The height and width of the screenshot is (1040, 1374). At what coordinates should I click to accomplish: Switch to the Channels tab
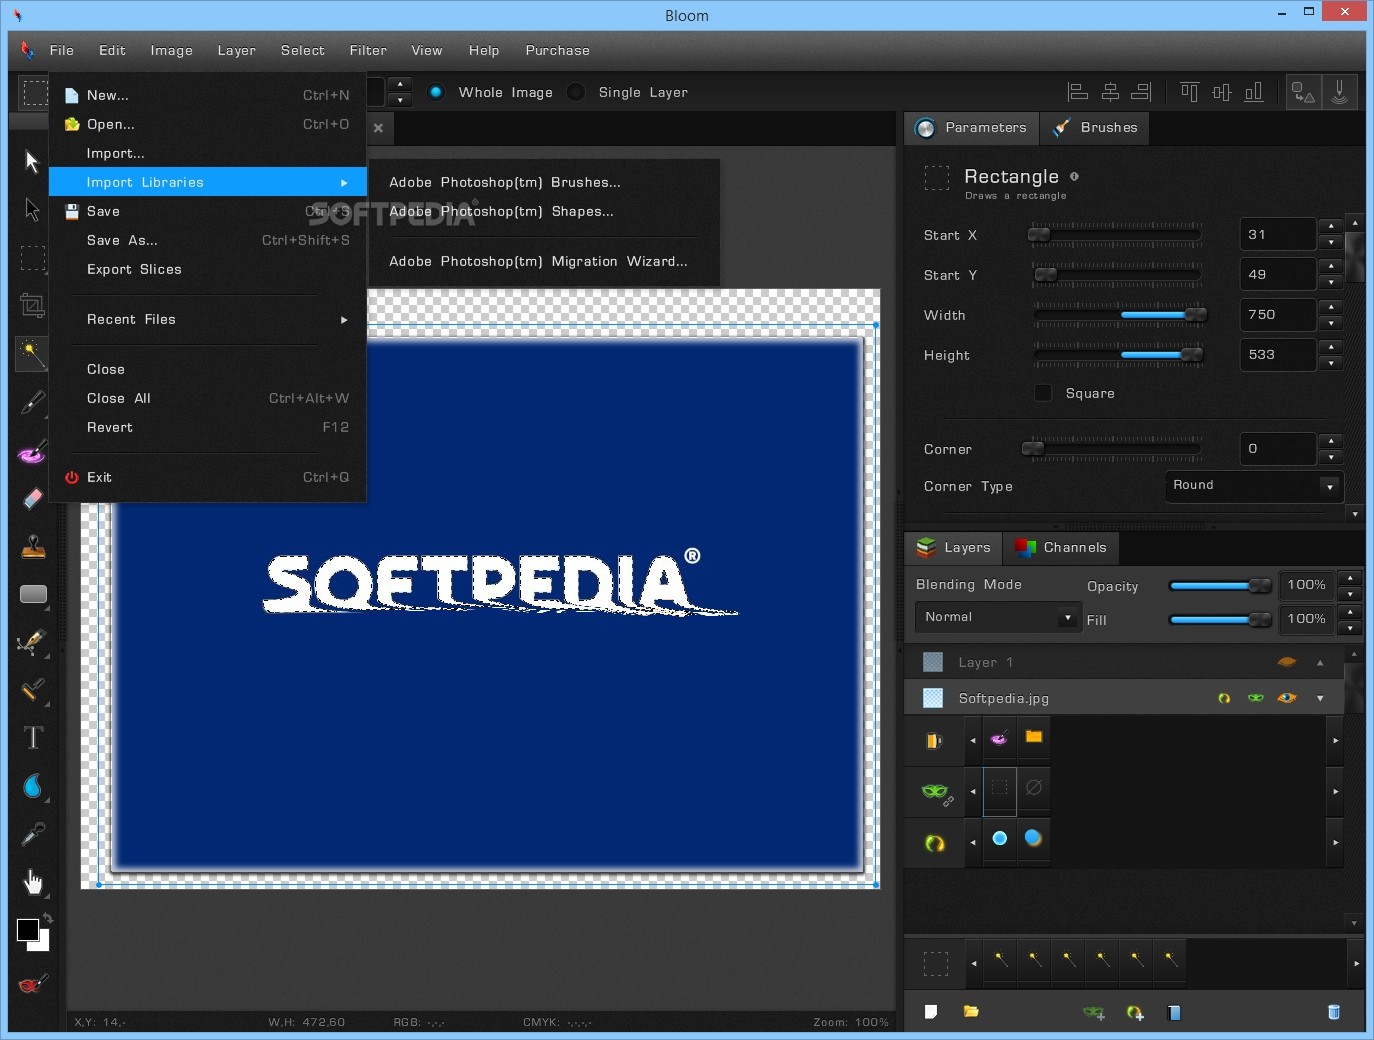[1062, 547]
